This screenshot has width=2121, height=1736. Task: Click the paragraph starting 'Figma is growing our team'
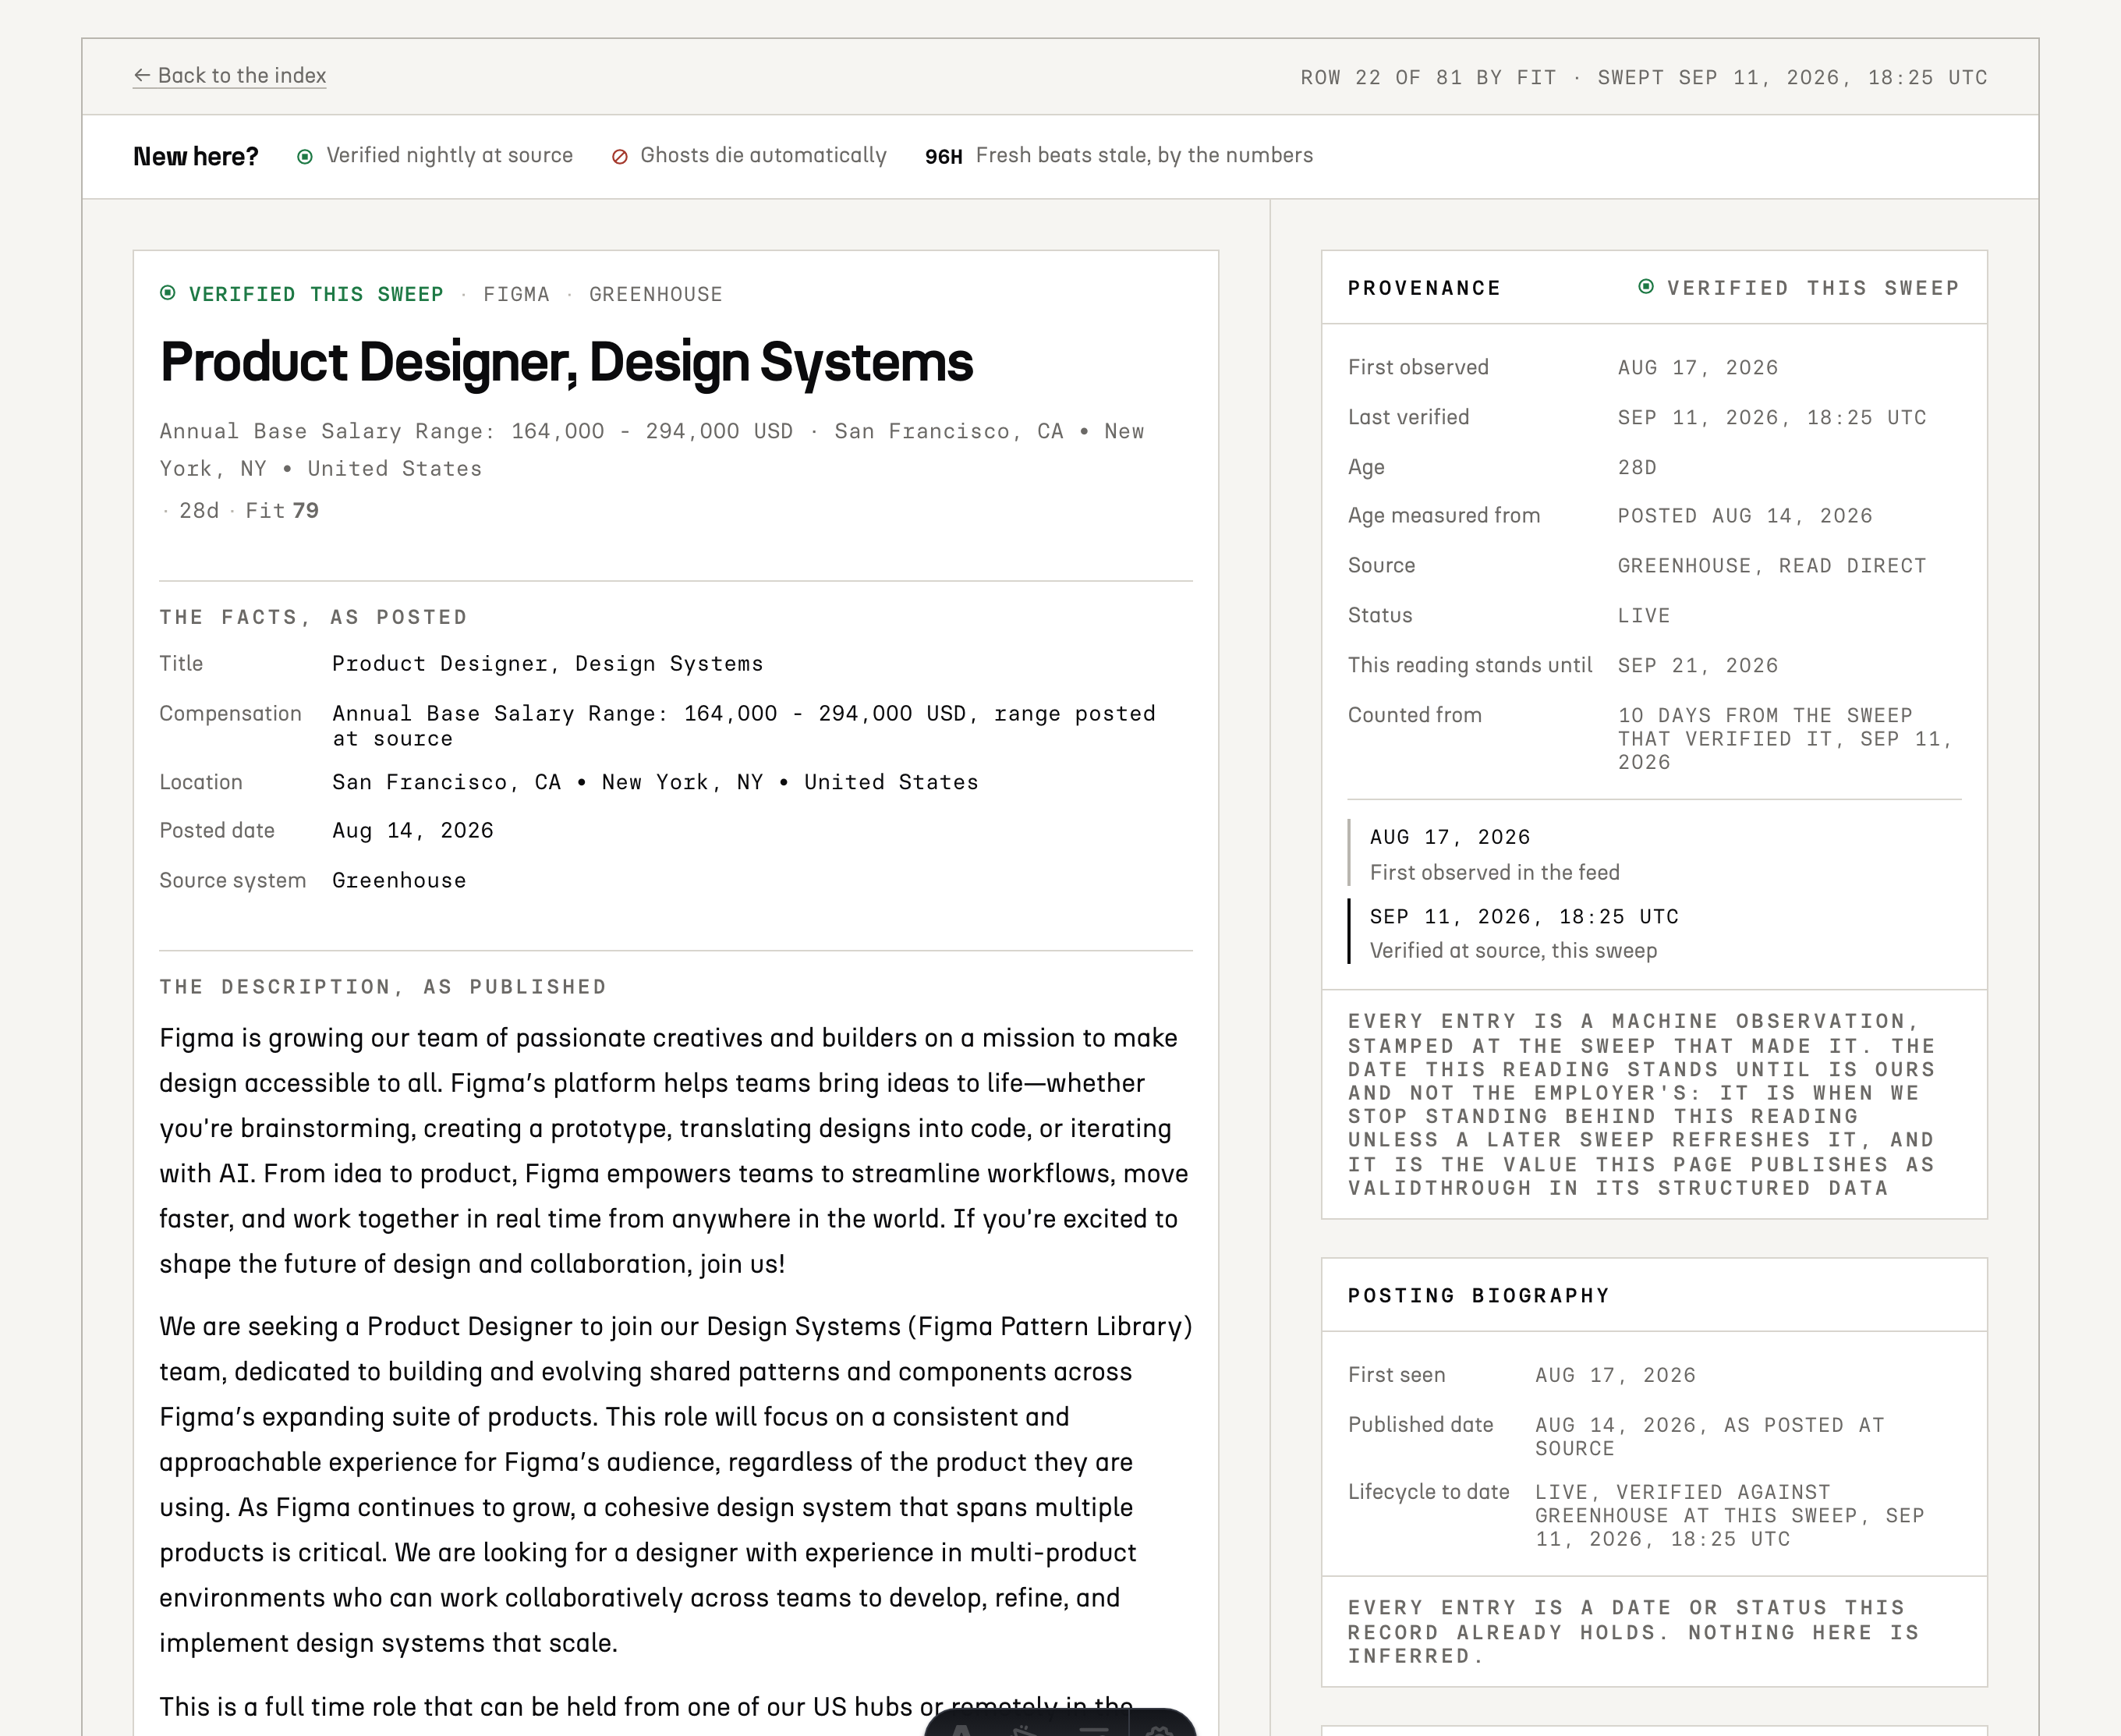click(674, 1151)
